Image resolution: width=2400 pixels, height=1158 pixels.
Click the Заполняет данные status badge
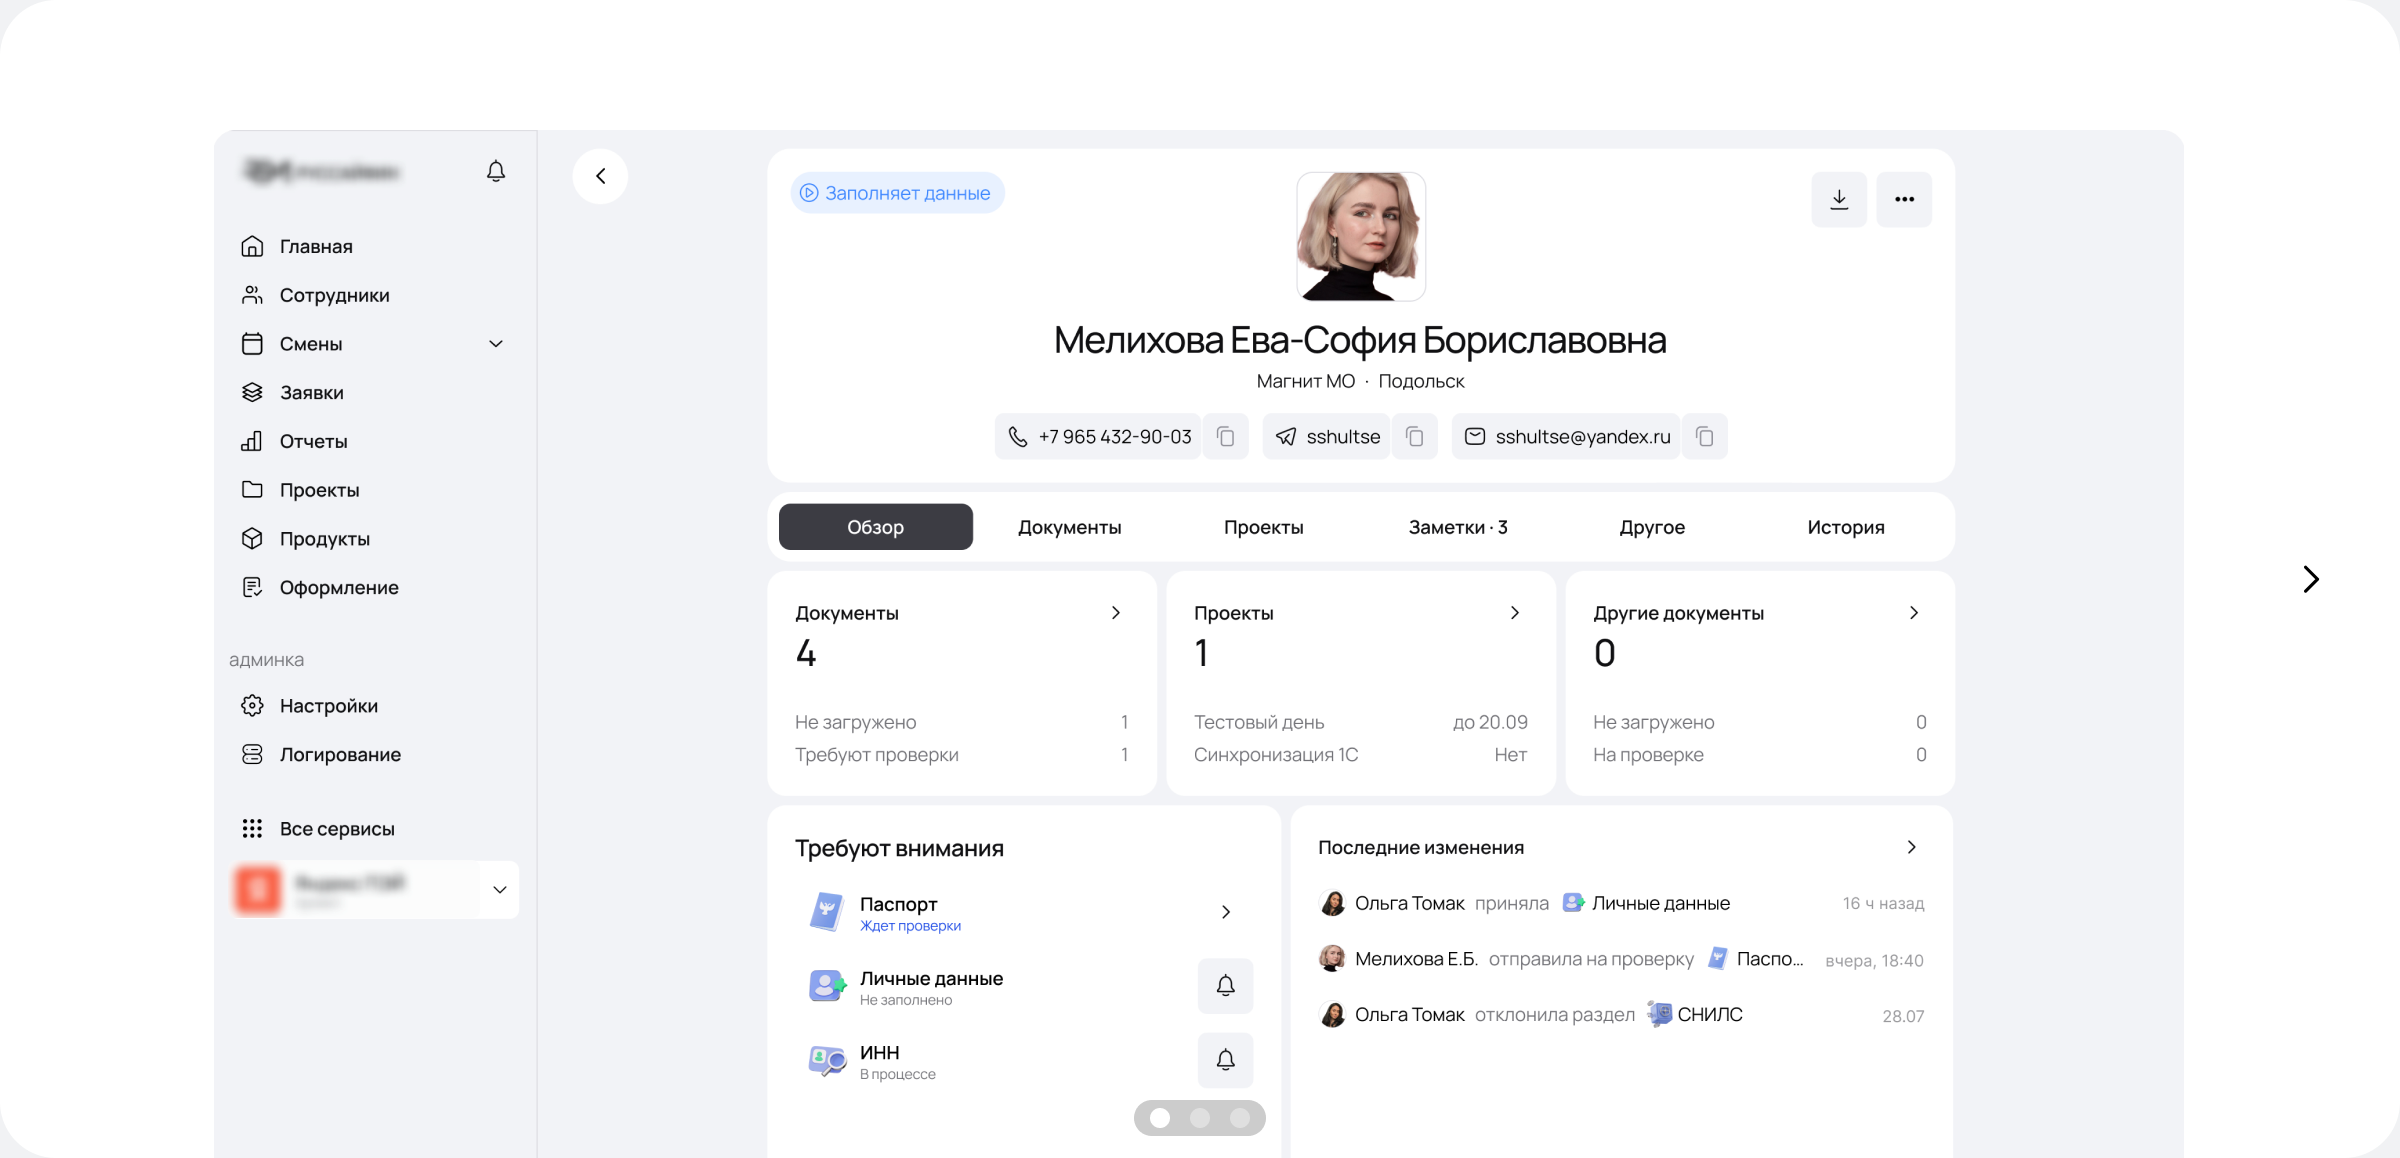pos(897,193)
